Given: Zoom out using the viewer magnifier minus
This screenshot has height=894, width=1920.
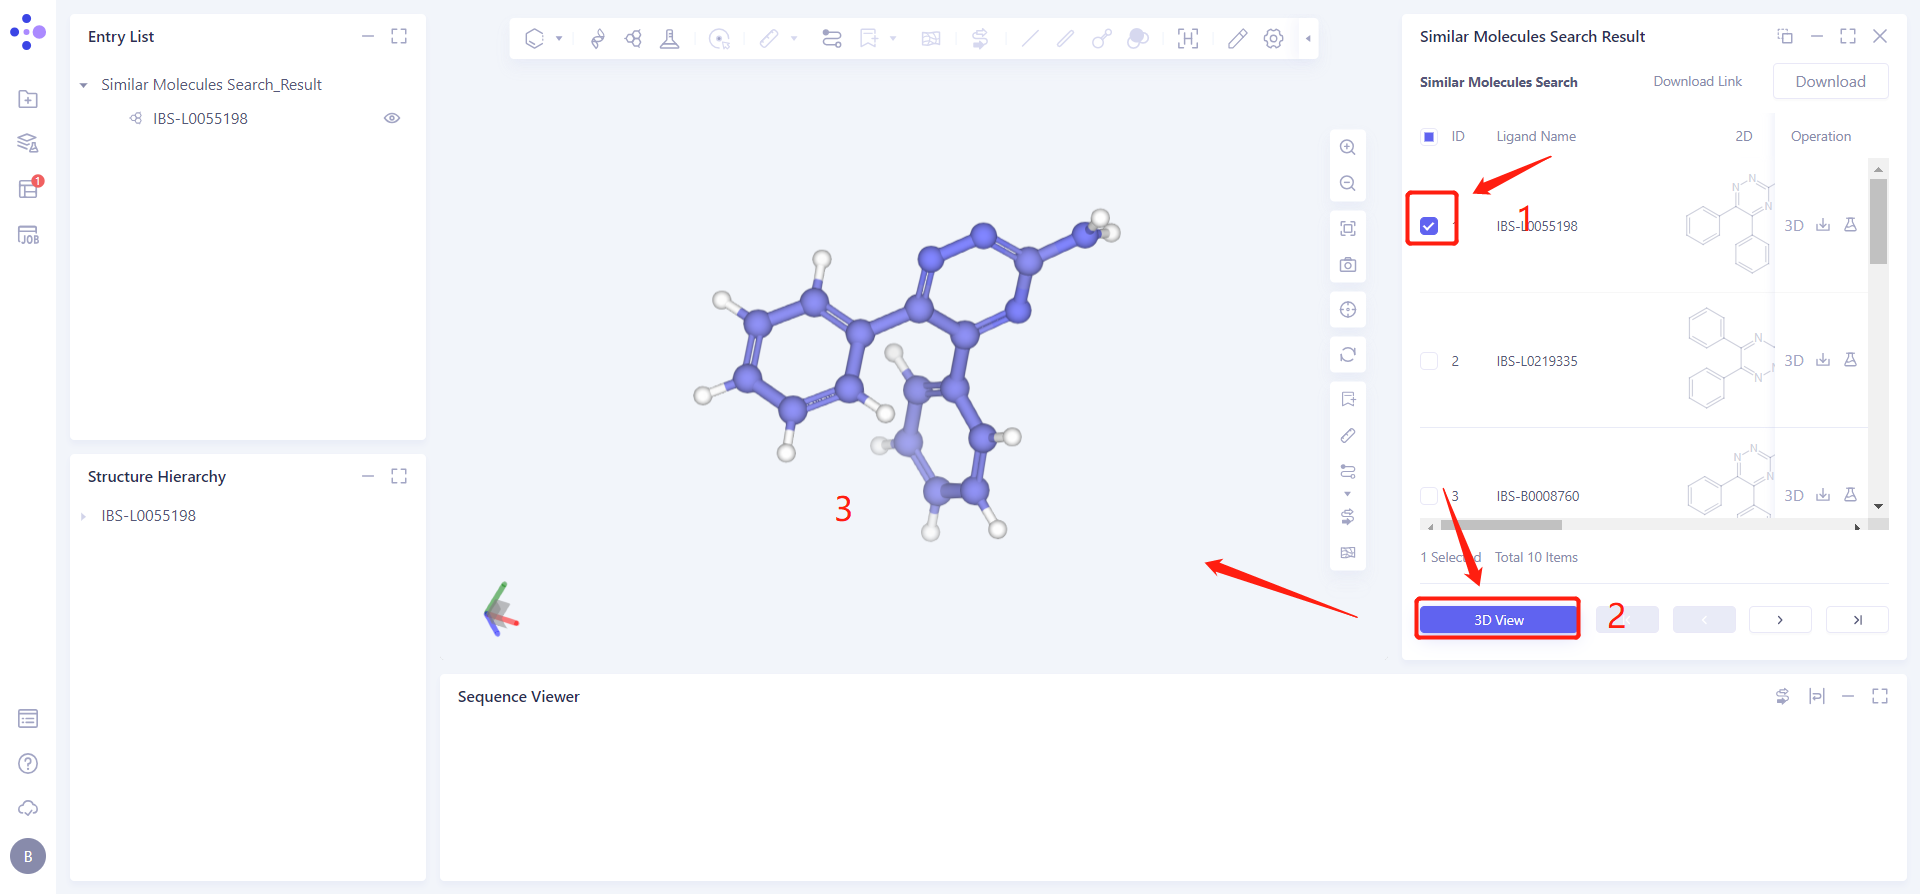Looking at the screenshot, I should [1348, 183].
